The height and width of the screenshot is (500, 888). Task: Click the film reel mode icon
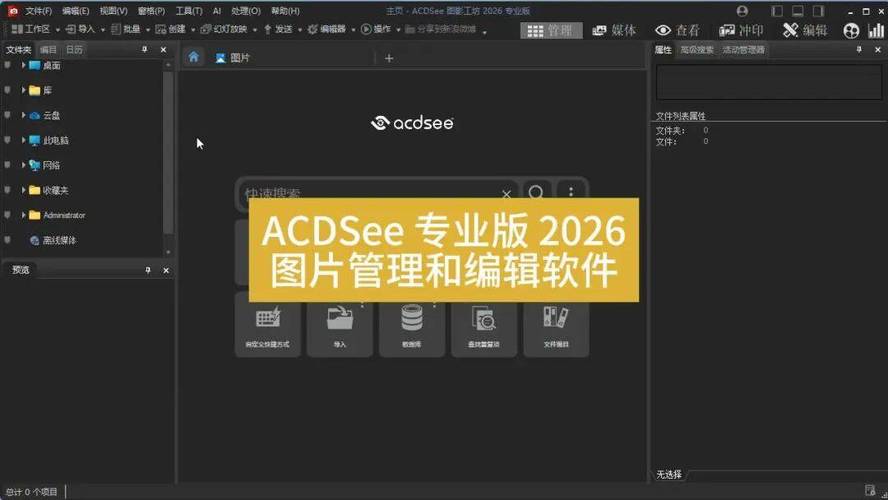pos(851,31)
